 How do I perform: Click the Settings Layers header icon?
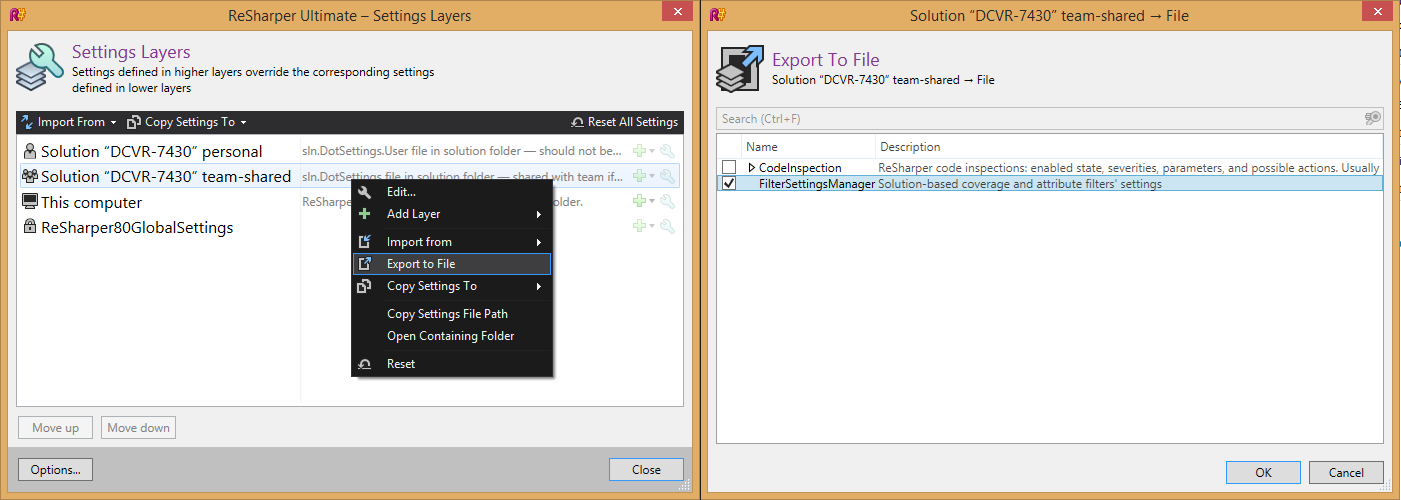(x=40, y=68)
